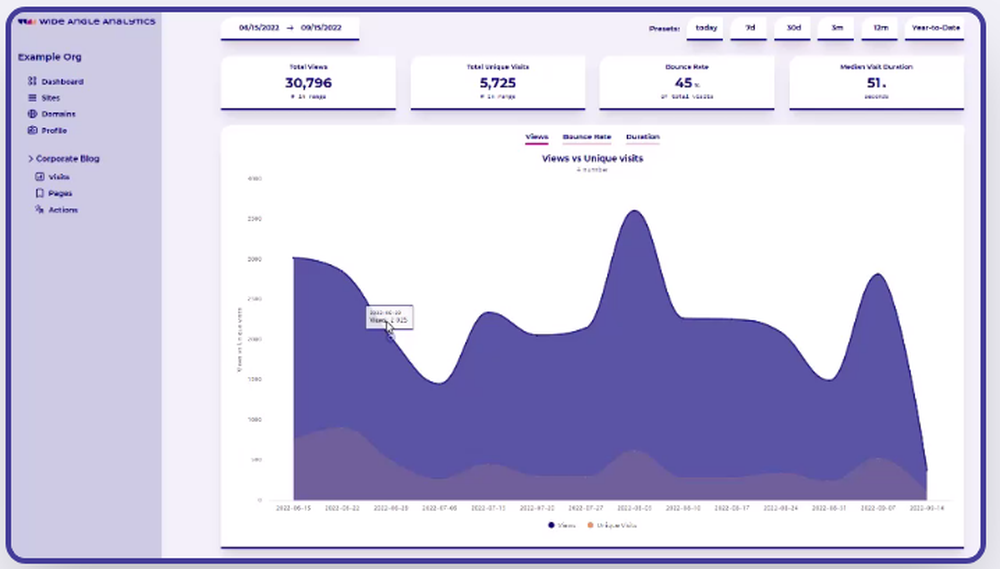This screenshot has width=1000, height=569.
Task: Go to Domains page
Action: click(58, 114)
